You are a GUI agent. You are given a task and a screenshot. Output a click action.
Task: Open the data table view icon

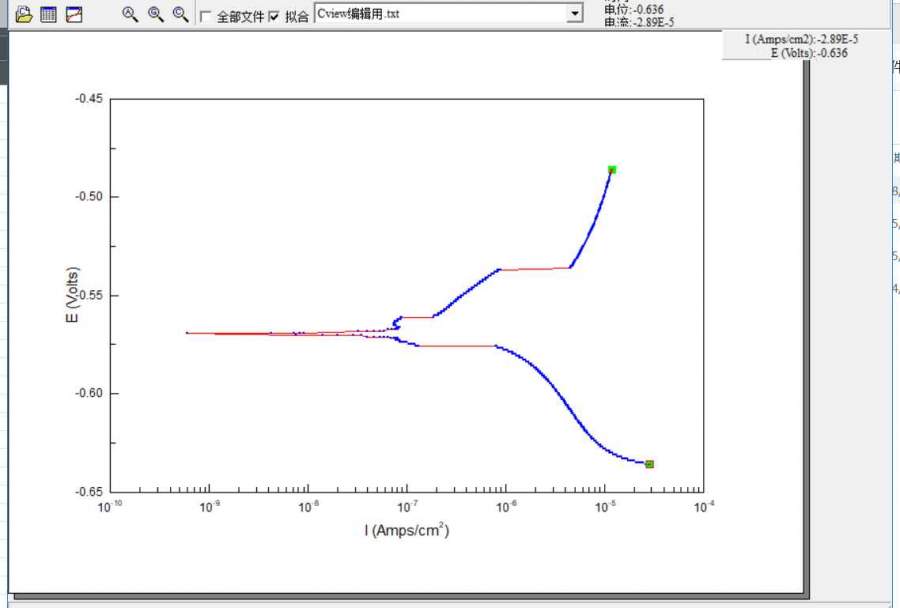coord(48,14)
